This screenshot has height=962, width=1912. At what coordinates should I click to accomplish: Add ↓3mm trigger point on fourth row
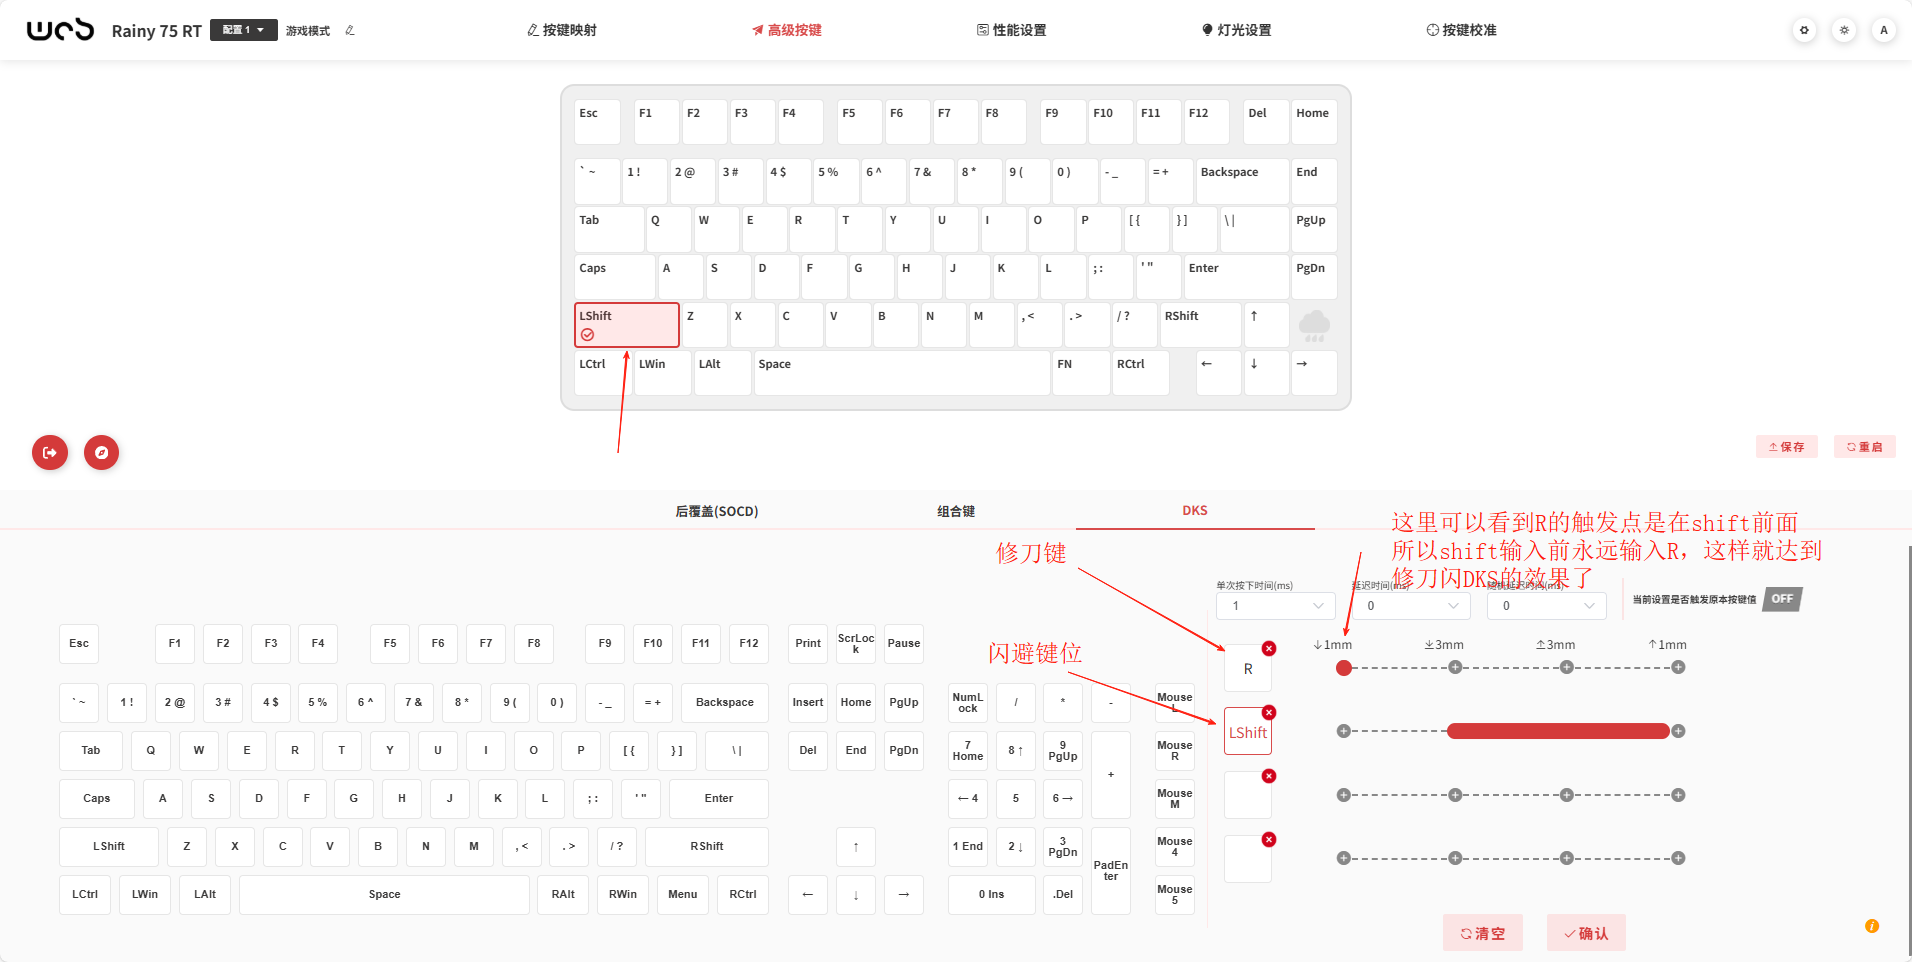point(1455,858)
